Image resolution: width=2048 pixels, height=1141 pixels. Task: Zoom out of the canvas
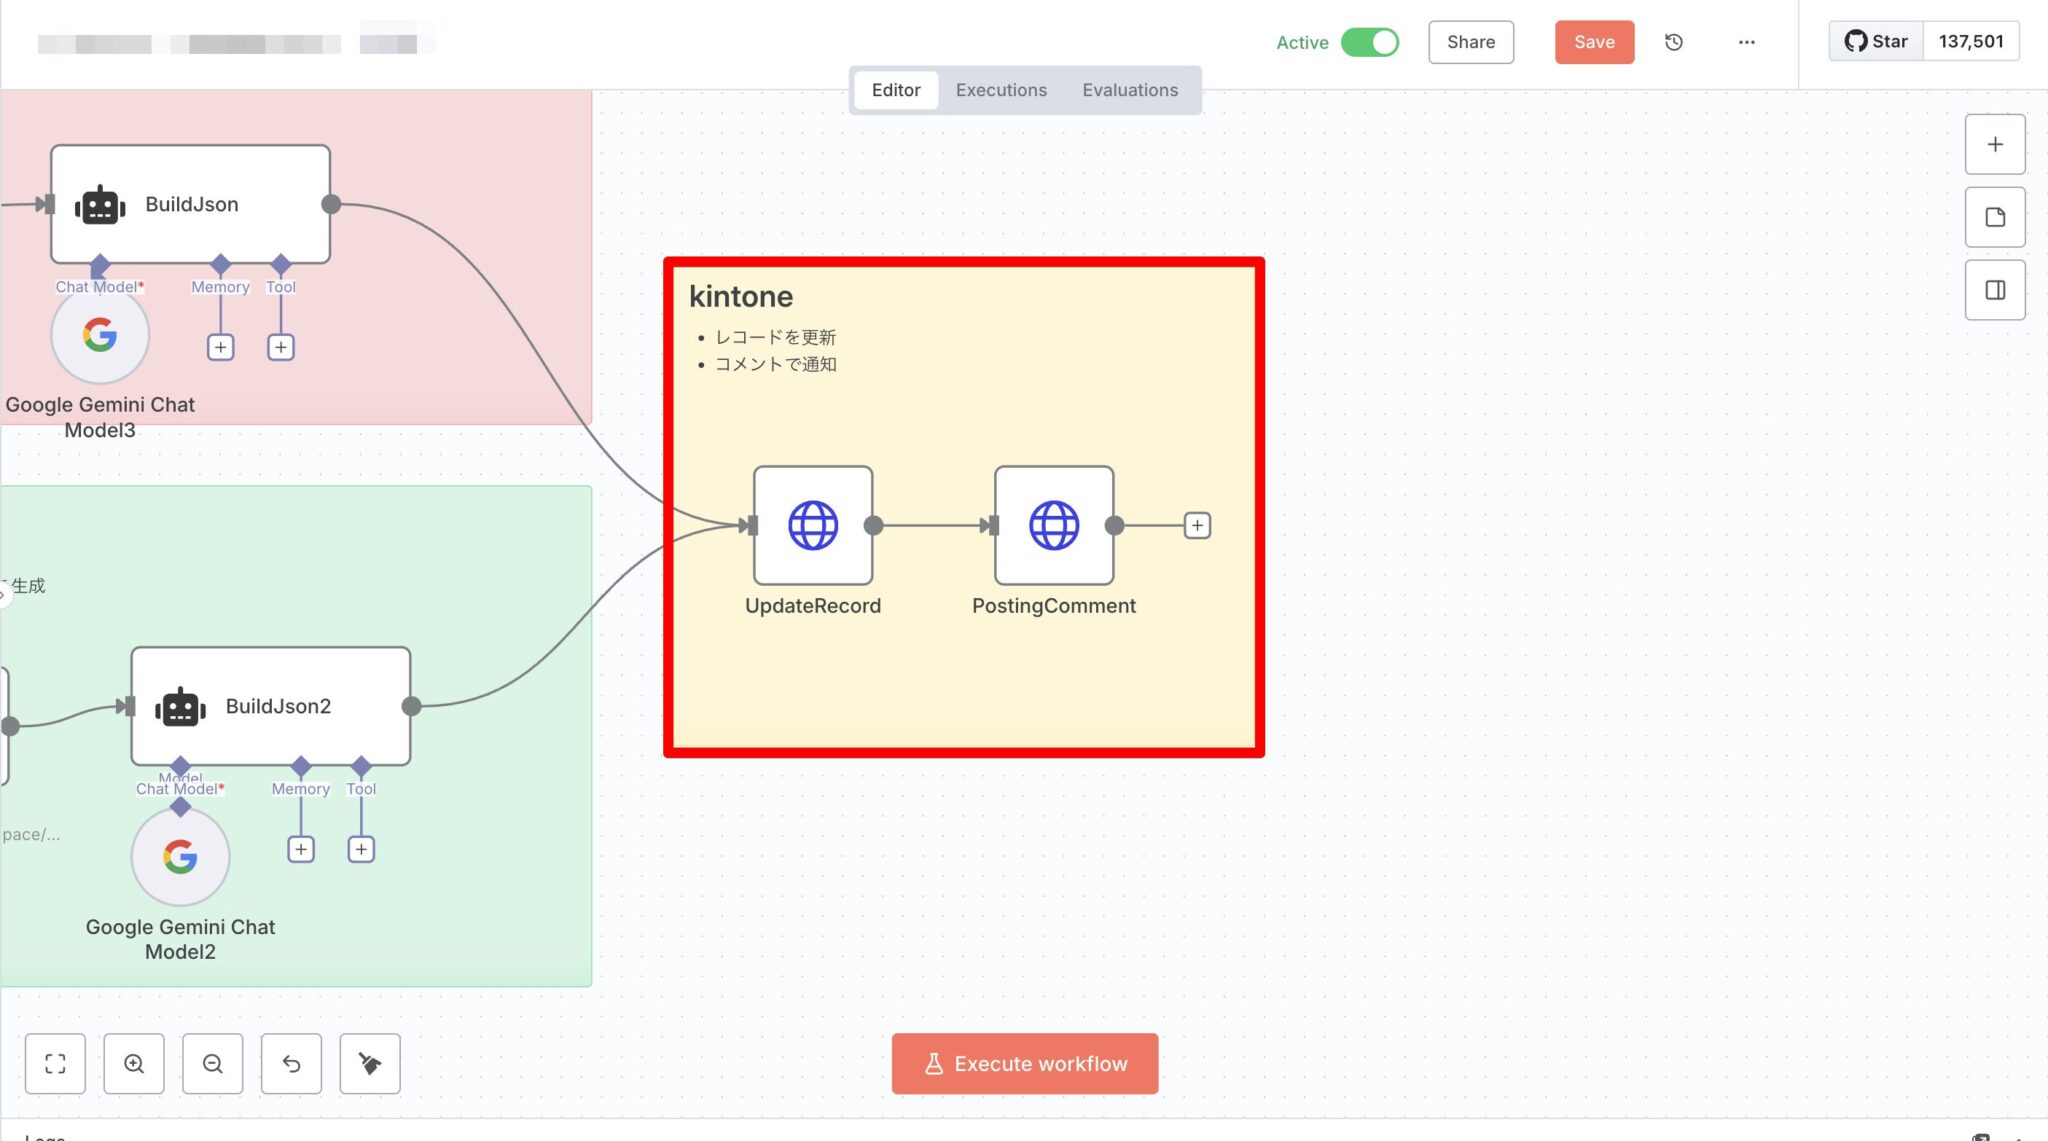point(212,1063)
